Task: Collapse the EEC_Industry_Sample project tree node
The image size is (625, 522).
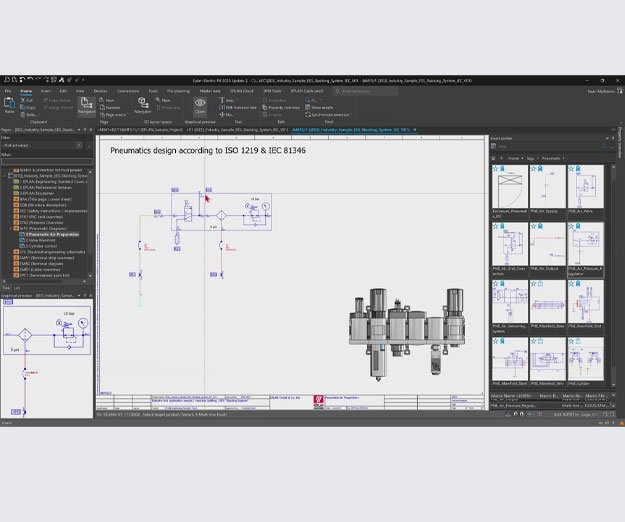Action: coord(5,176)
